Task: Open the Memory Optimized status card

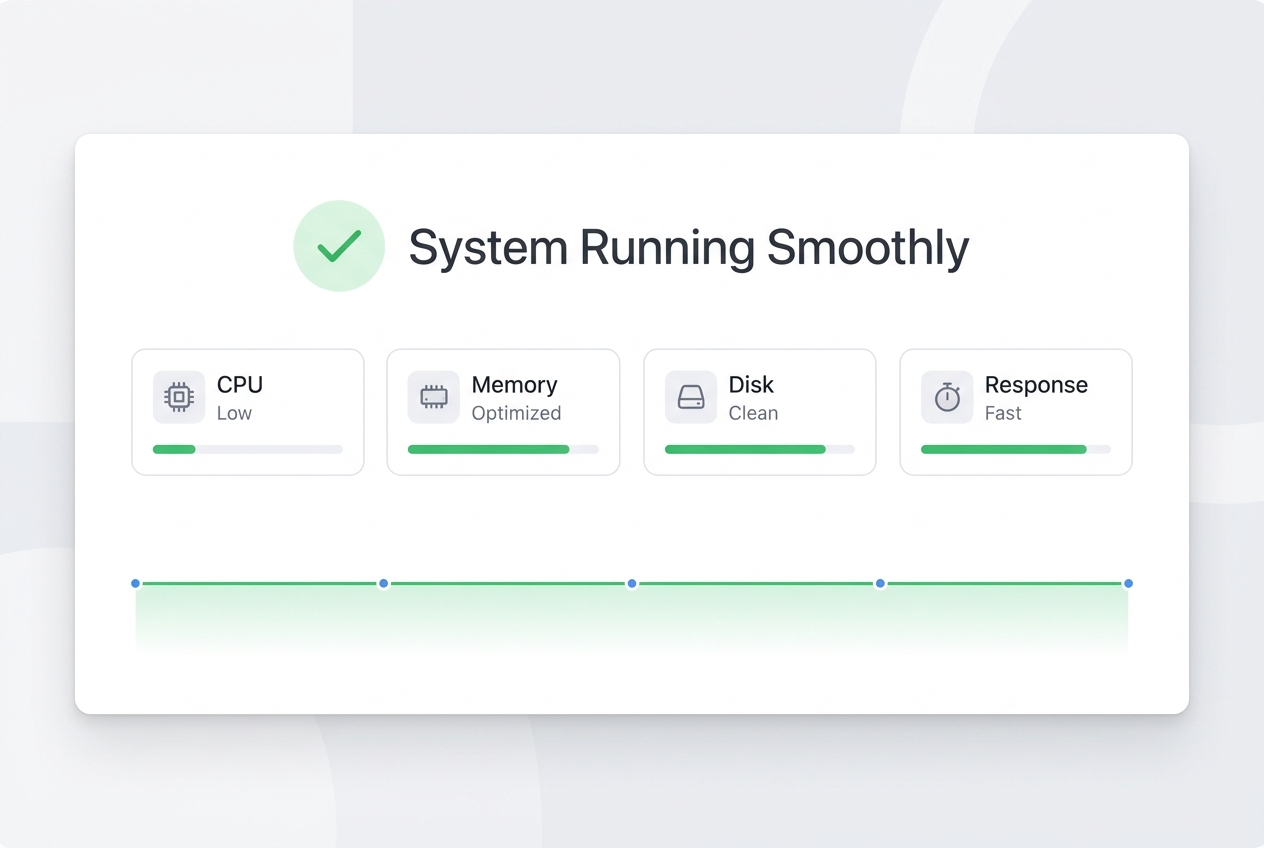Action: click(503, 412)
